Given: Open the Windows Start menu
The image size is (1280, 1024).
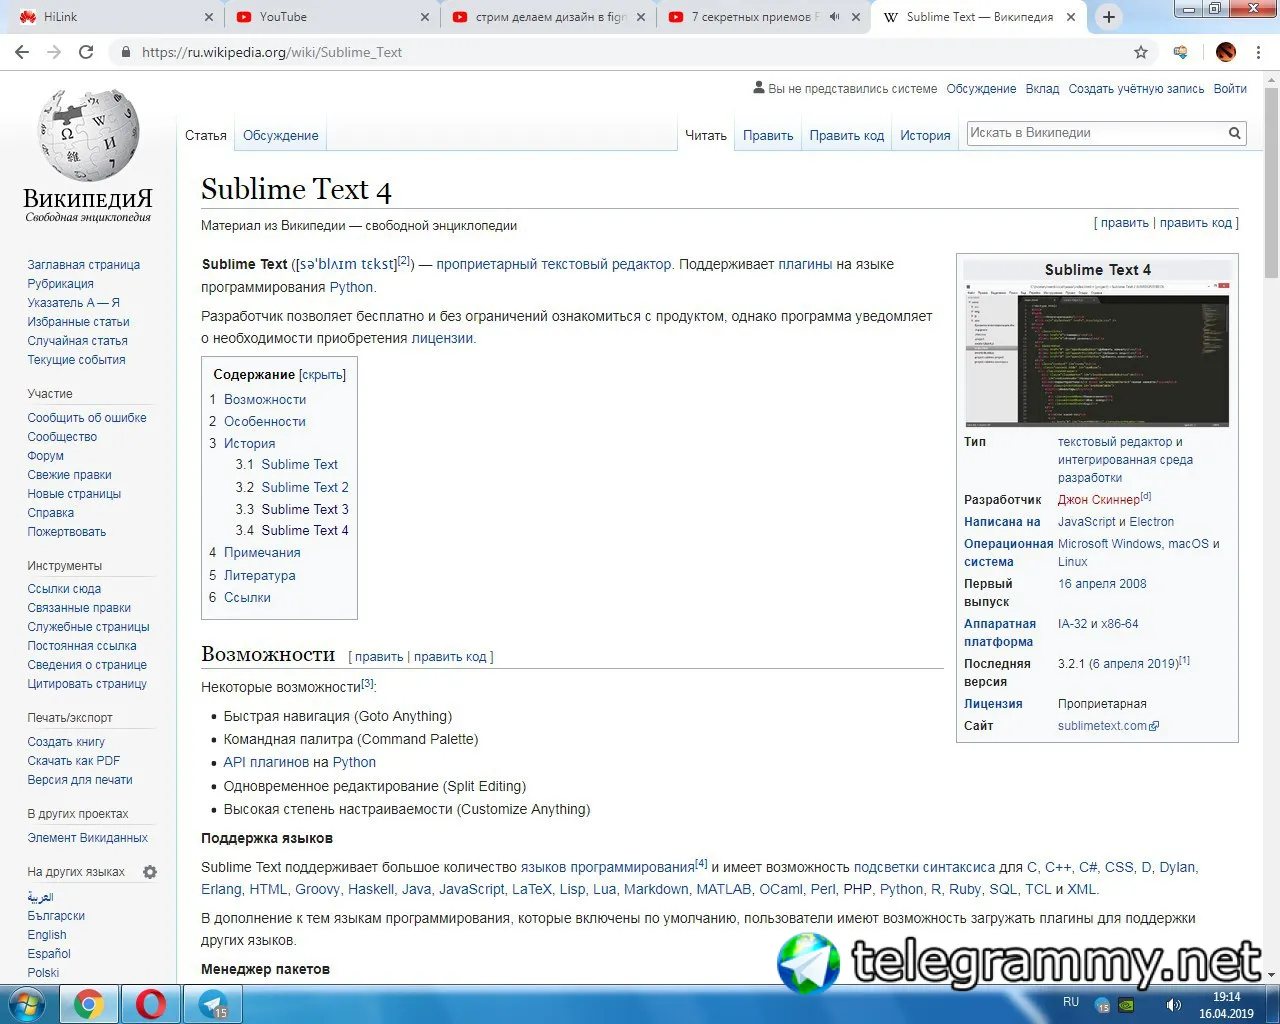Looking at the screenshot, I should 27,1004.
